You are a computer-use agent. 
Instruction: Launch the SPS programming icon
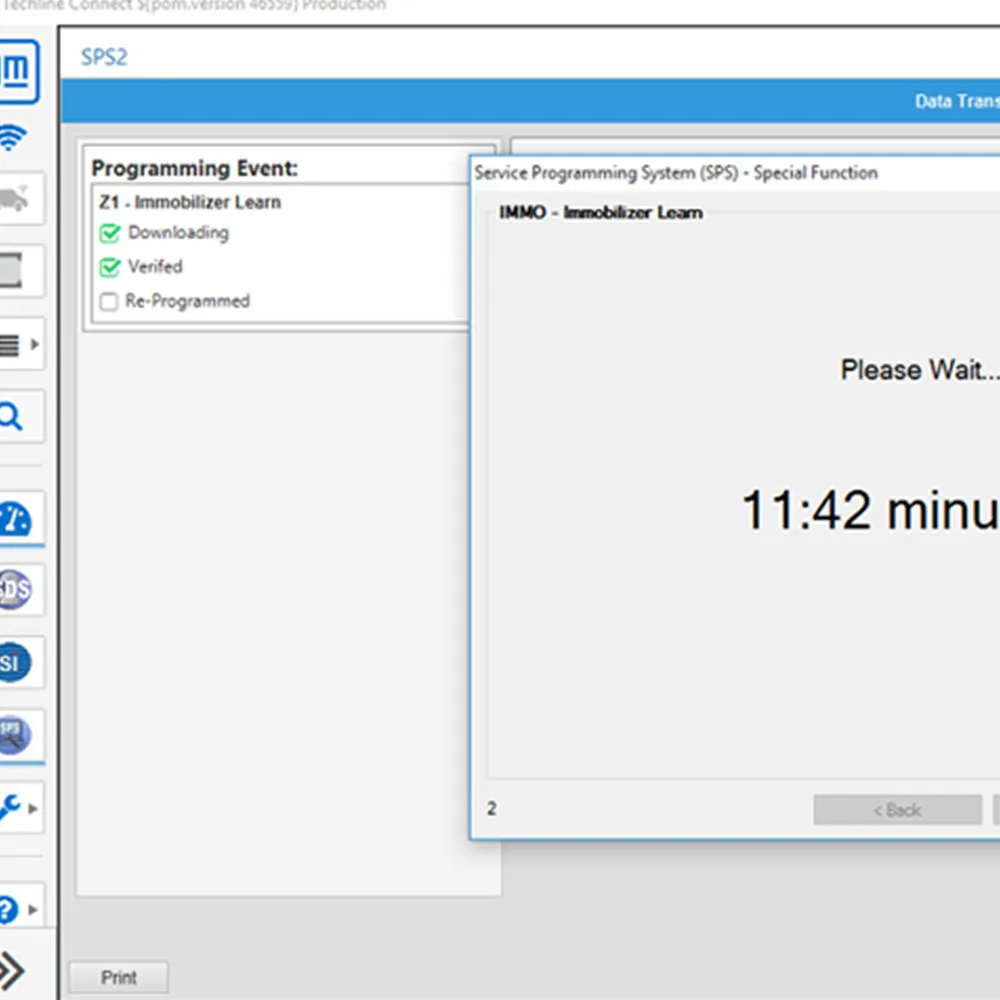click(14, 735)
